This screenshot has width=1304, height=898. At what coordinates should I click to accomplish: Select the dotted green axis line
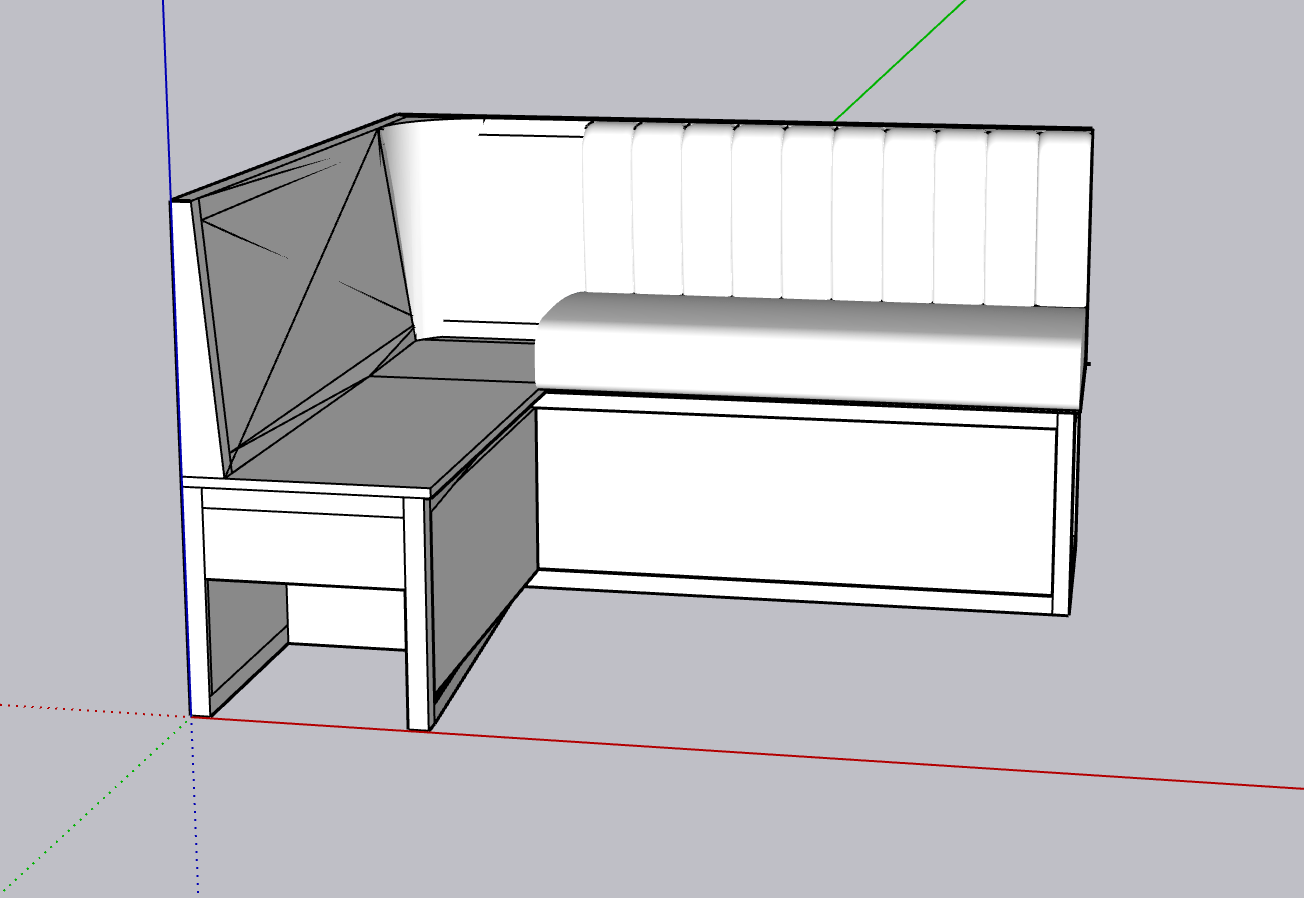[x=90, y=810]
